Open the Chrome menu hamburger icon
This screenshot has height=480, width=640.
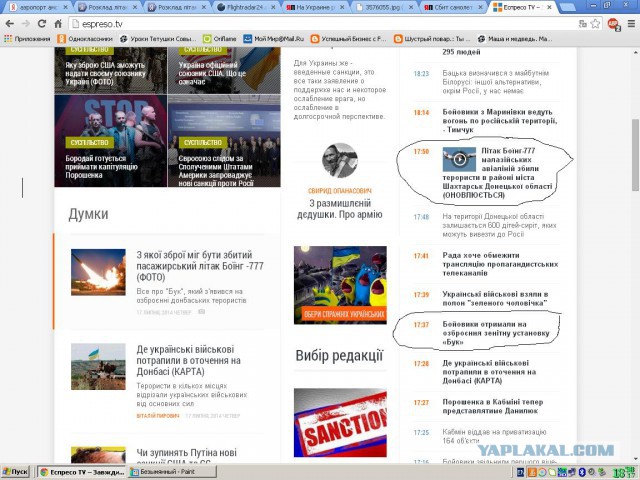tap(630, 24)
